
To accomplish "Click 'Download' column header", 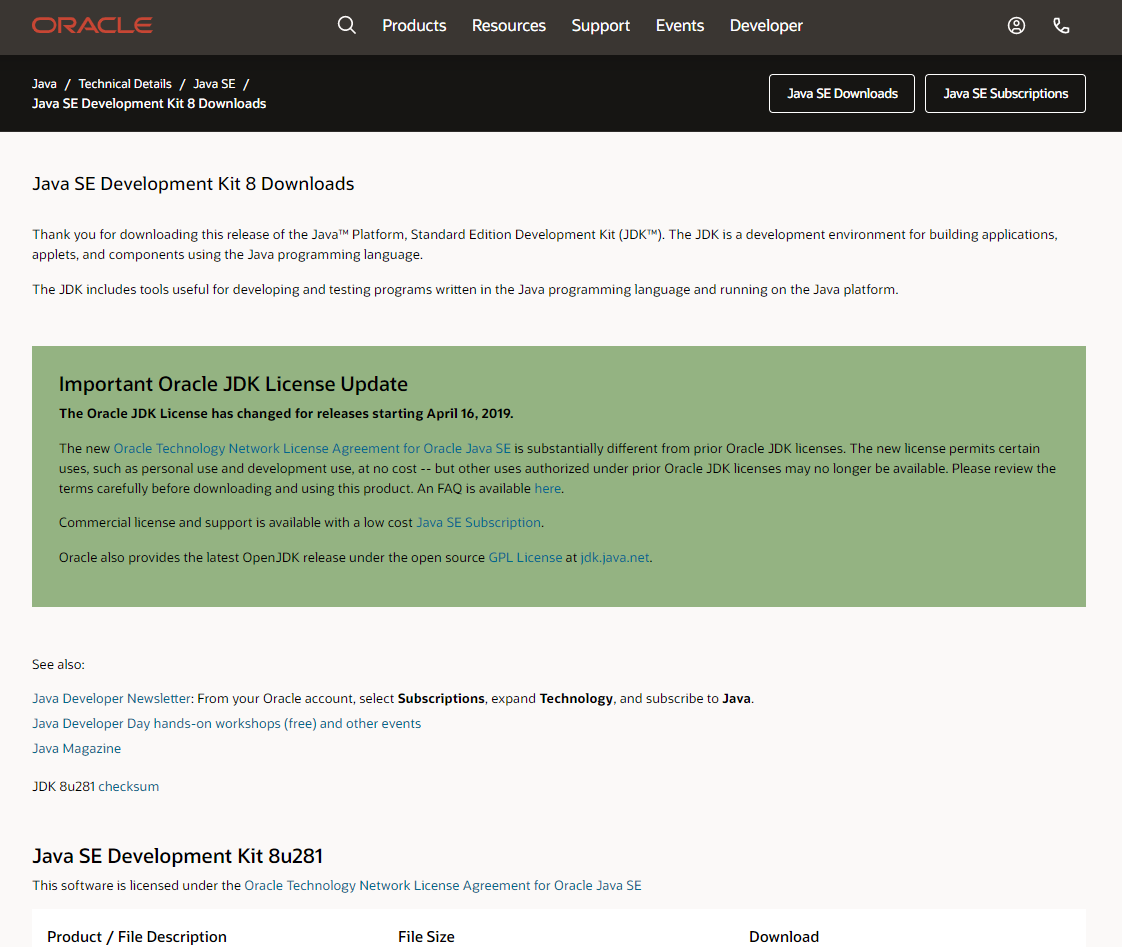I will click(x=784, y=937).
